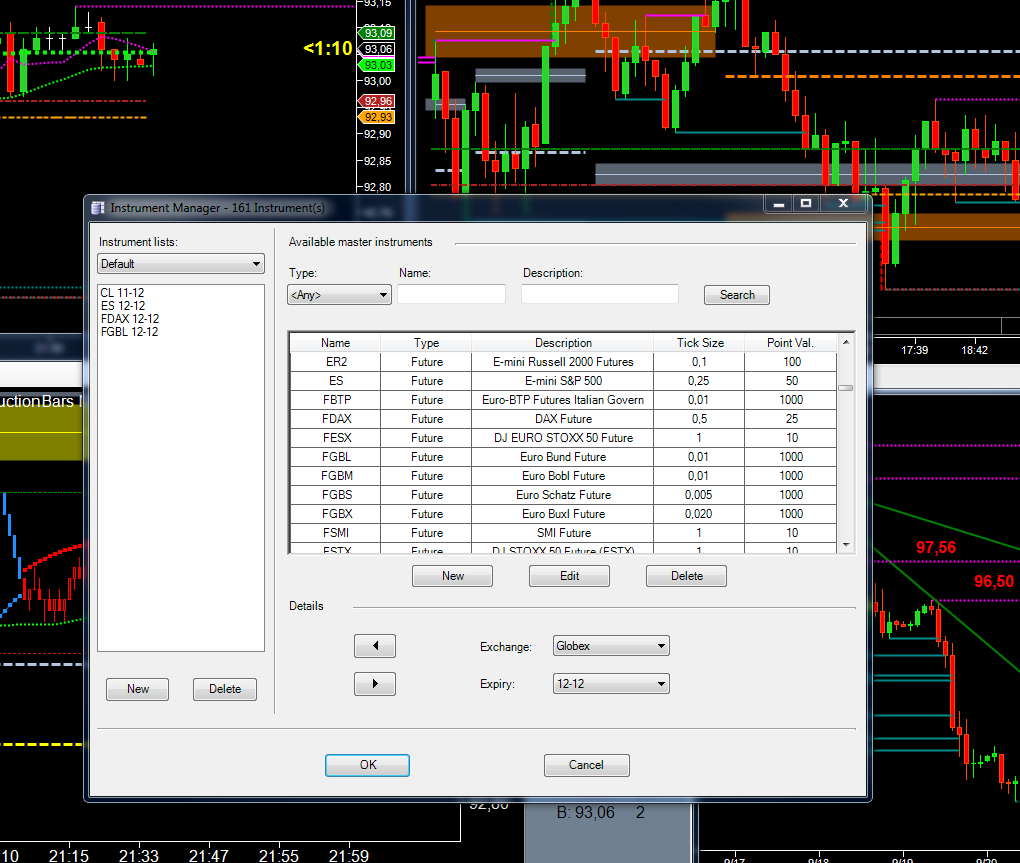Select the FGBL name cell in the table

pos(336,457)
